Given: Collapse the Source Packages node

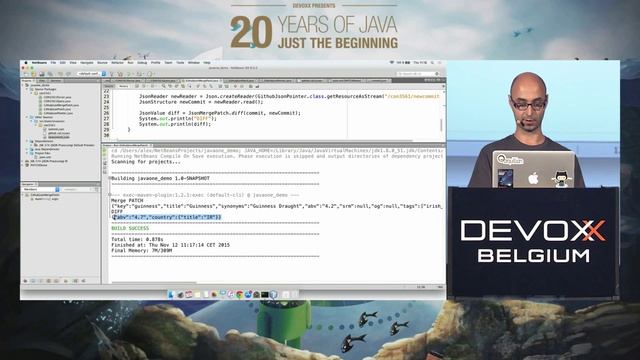Looking at the screenshot, I should [x=27, y=89].
